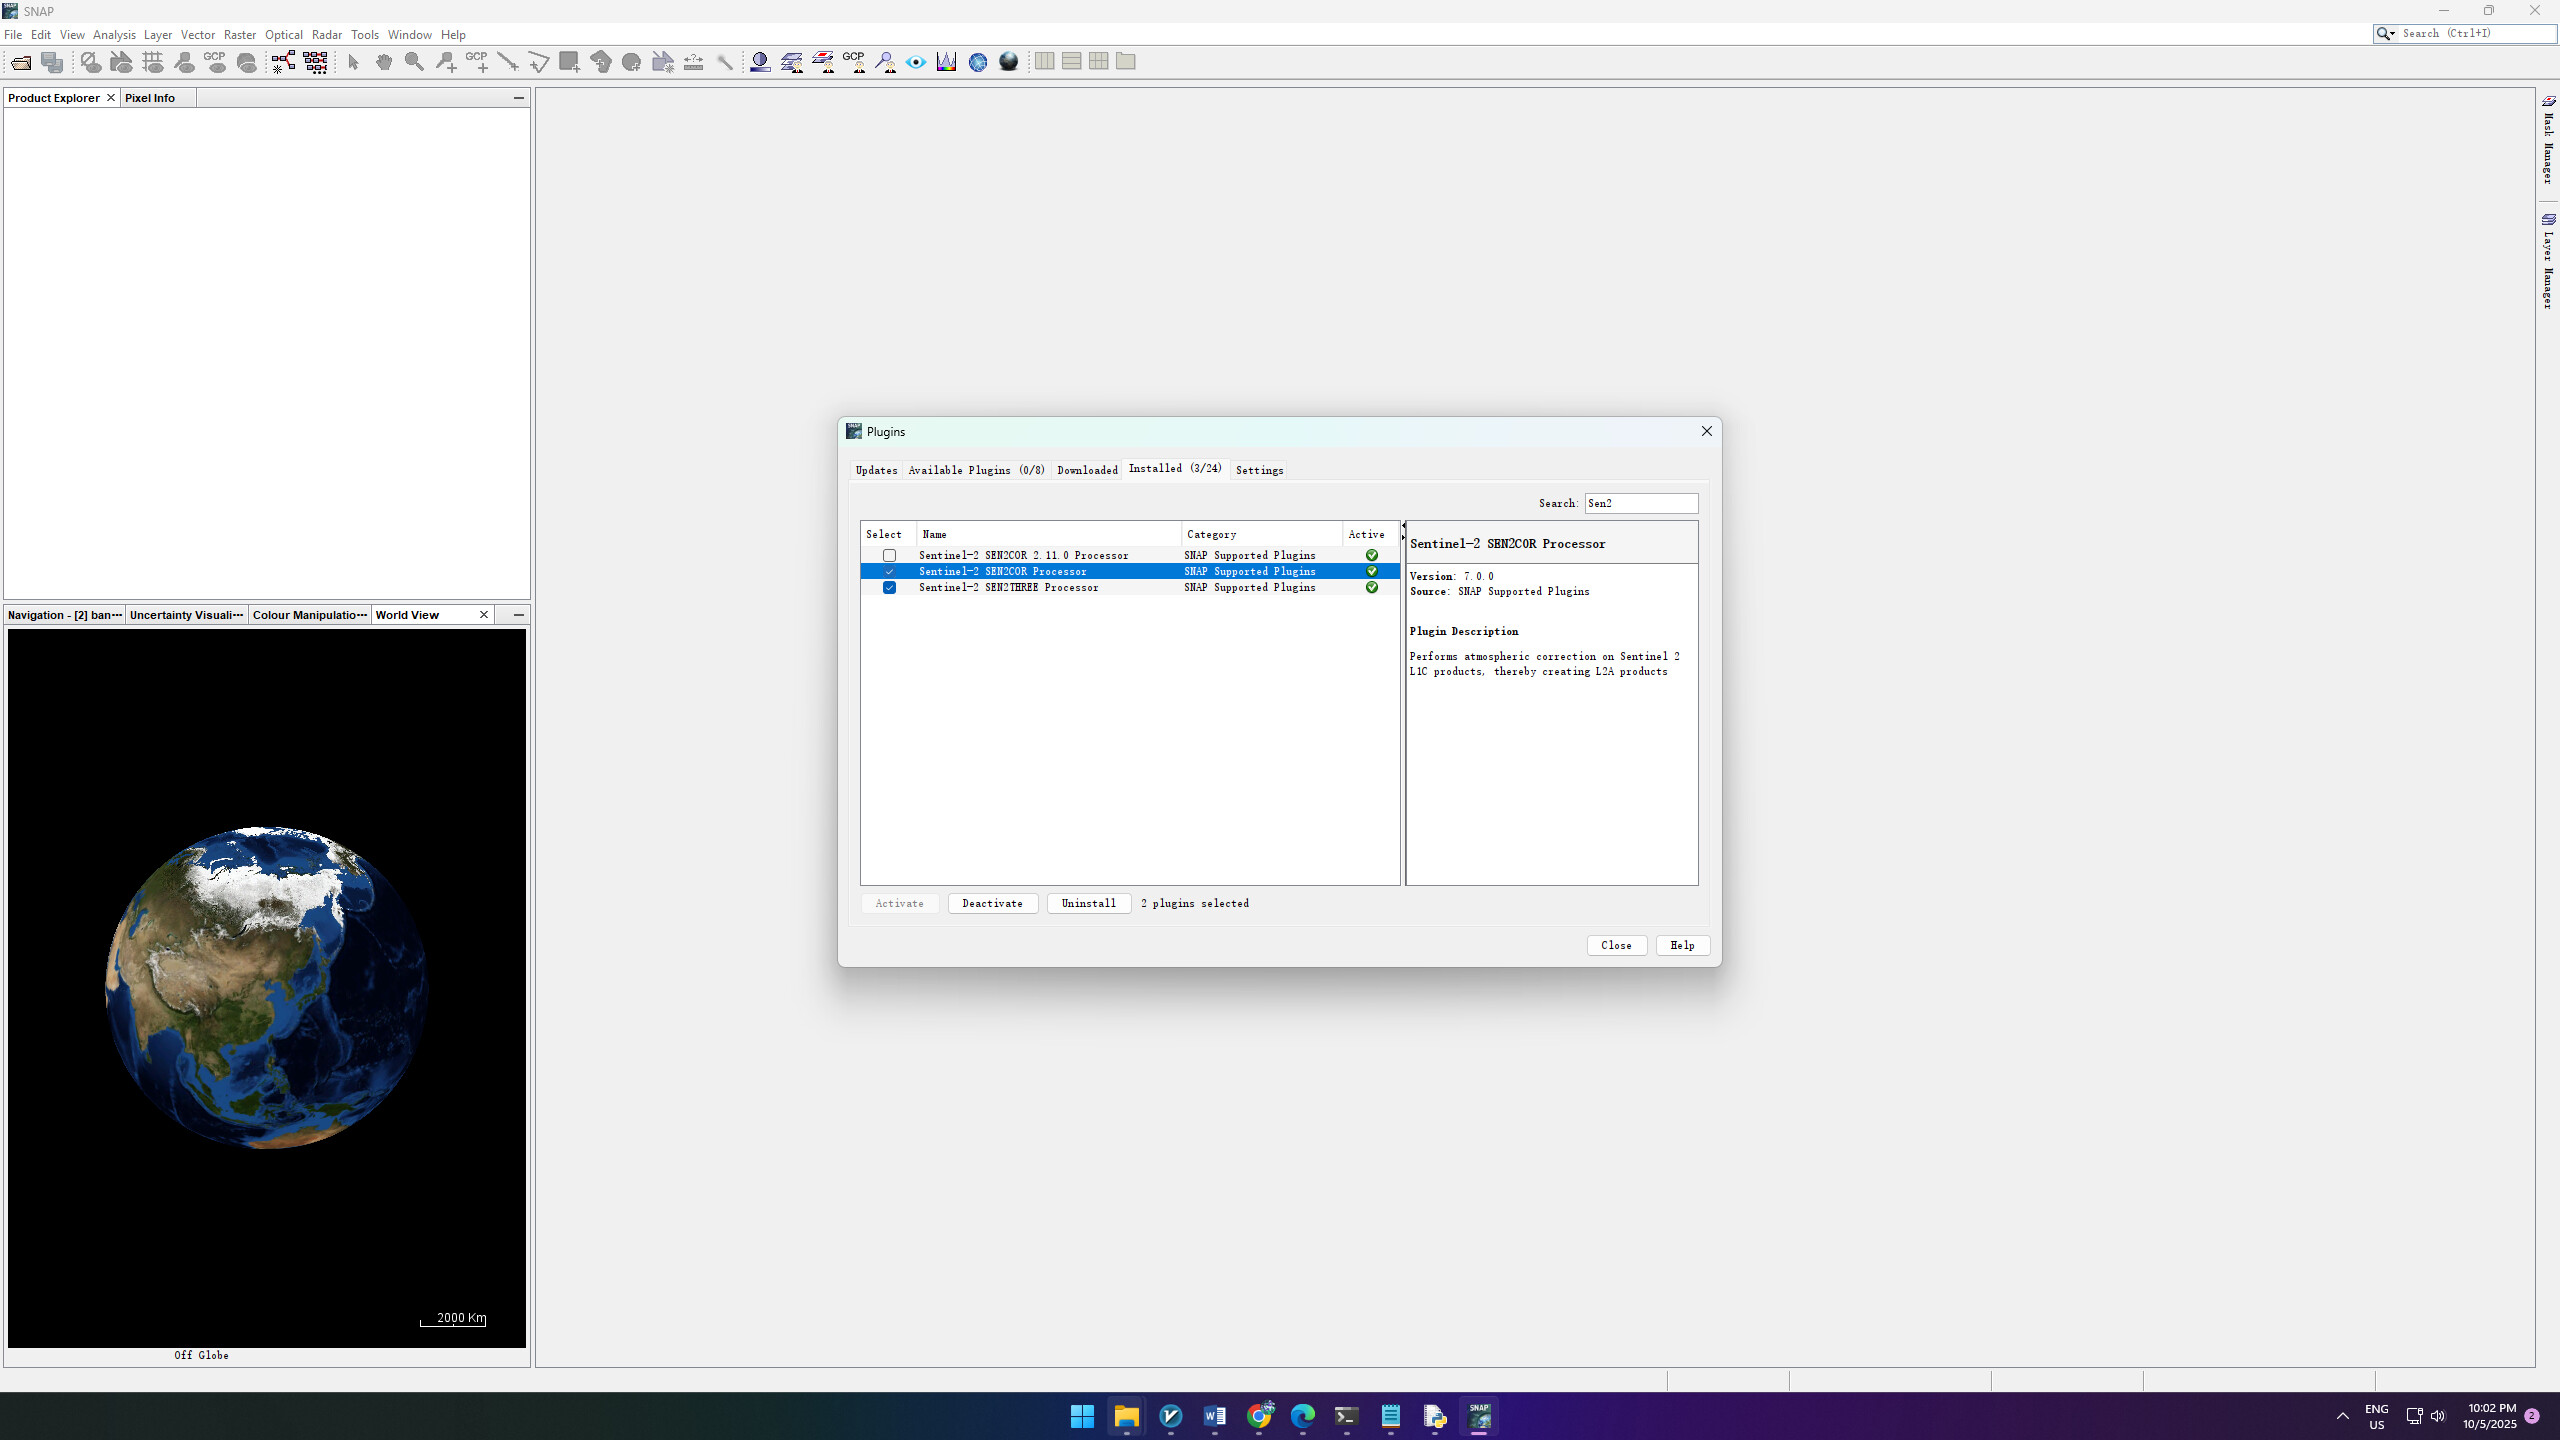Open the Spectrum View icon
Image resolution: width=2560 pixels, height=1440 pixels.
tap(946, 62)
